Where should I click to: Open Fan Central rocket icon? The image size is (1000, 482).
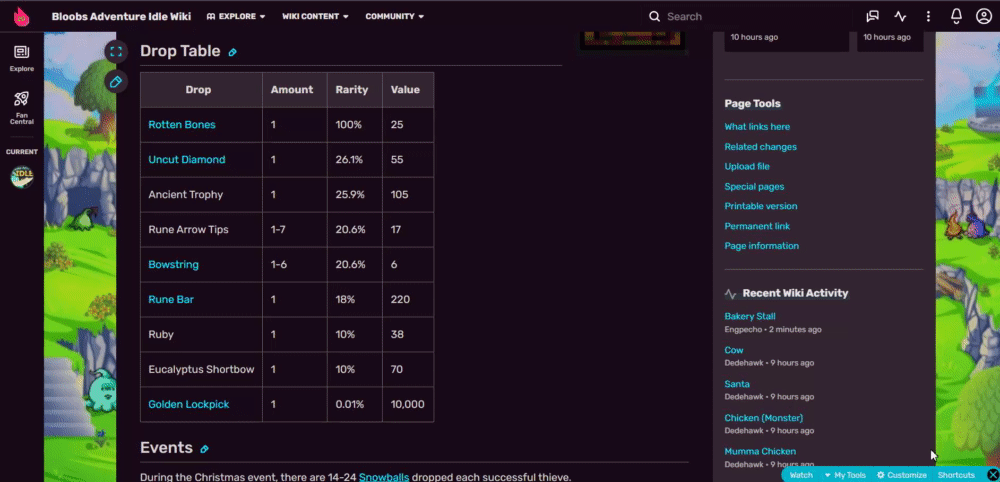tap(22, 107)
